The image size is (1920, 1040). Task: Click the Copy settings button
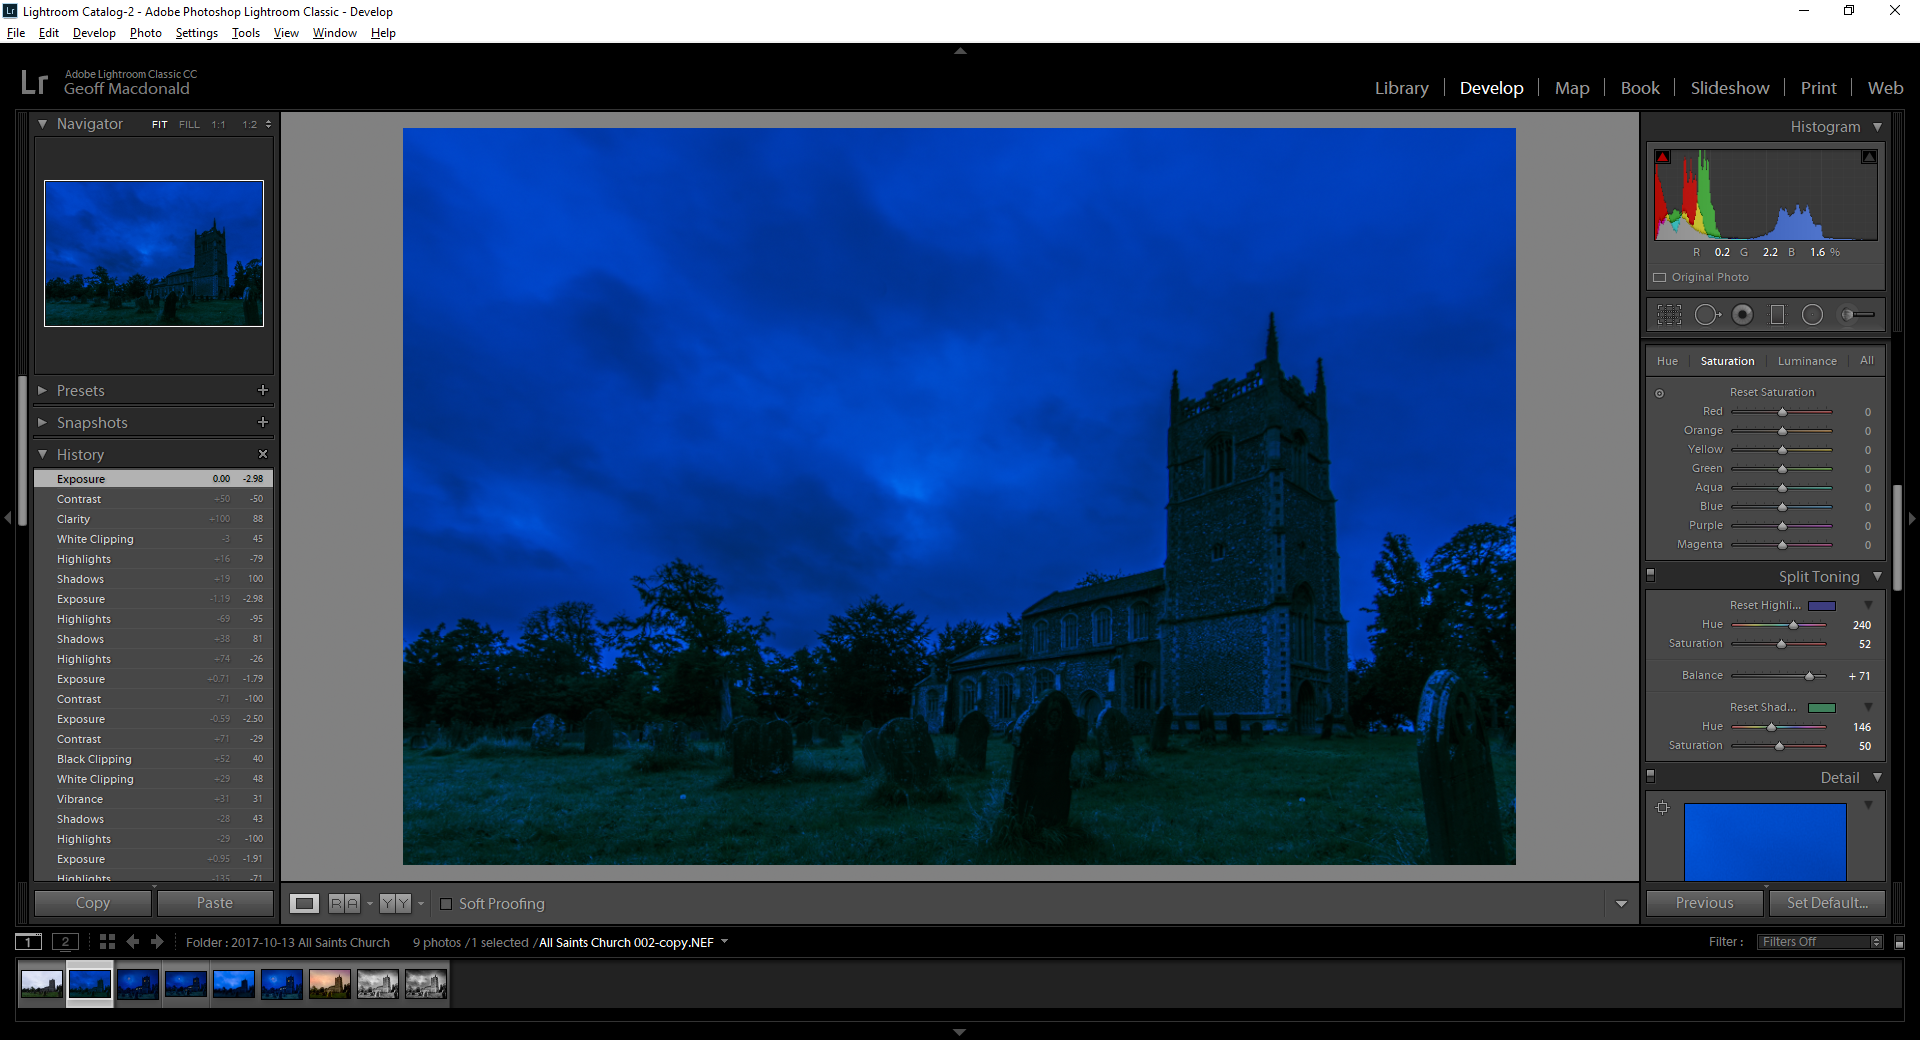(93, 903)
